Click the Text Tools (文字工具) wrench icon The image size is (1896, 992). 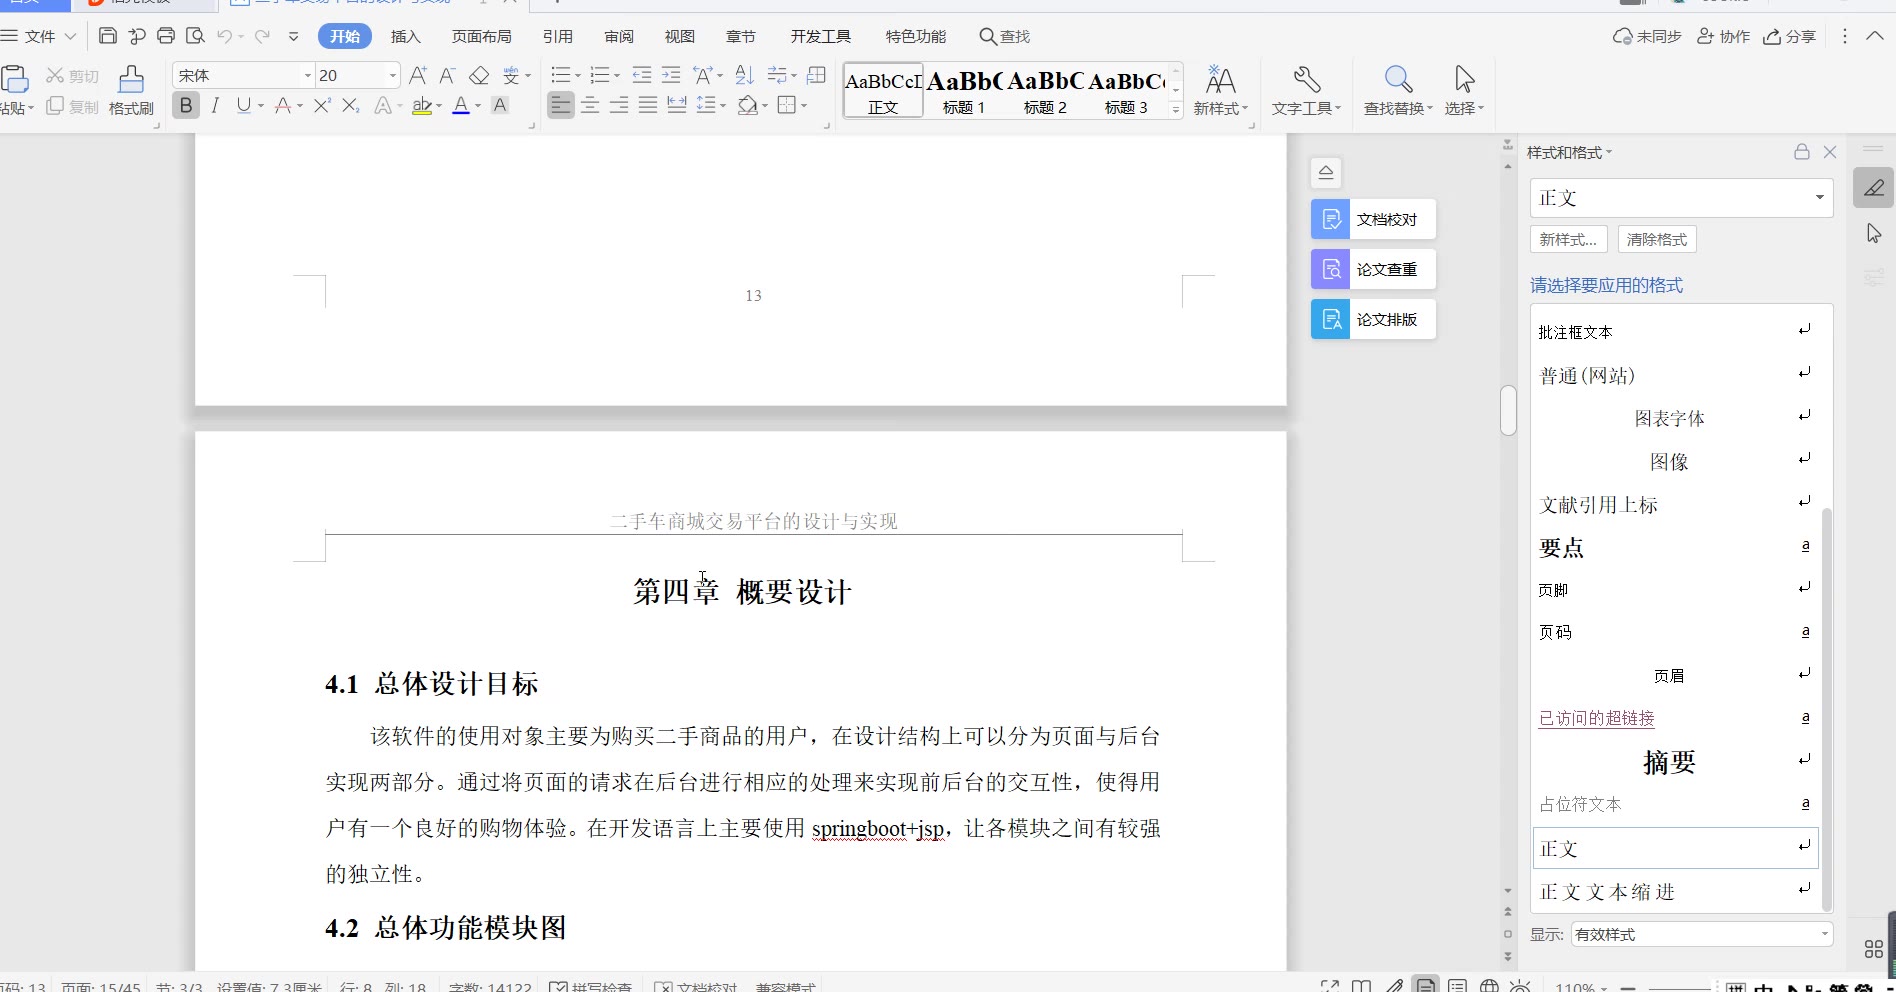(1306, 80)
